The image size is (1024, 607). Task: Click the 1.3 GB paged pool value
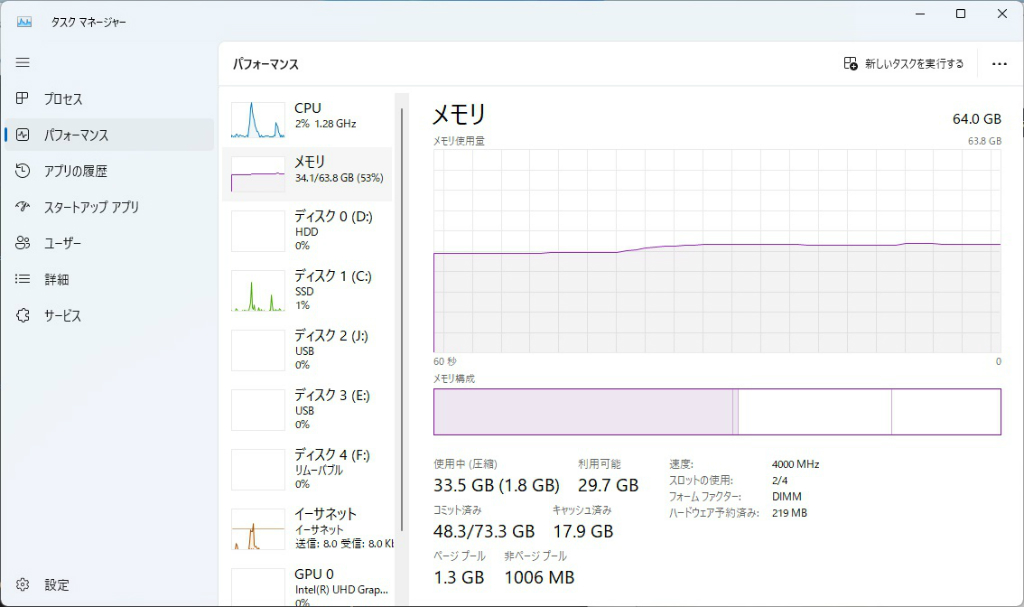(x=459, y=578)
